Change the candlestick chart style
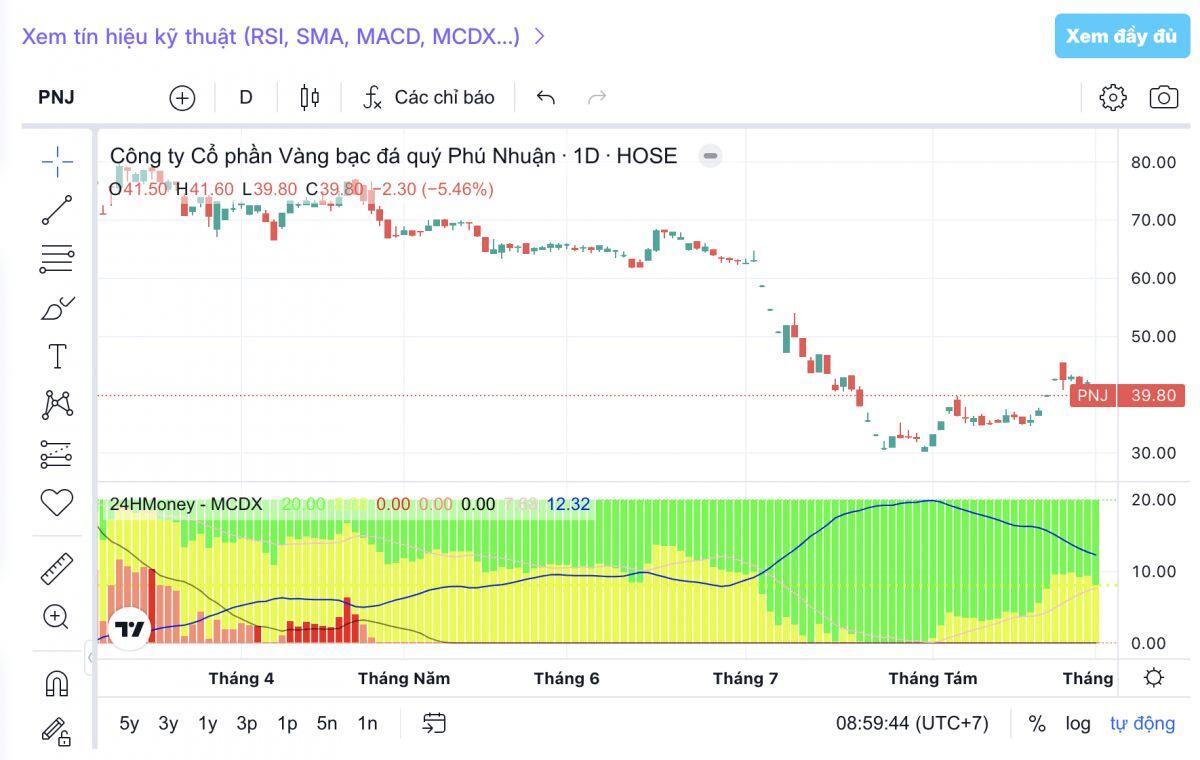Image resolution: width=1200 pixels, height=760 pixels. (310, 97)
